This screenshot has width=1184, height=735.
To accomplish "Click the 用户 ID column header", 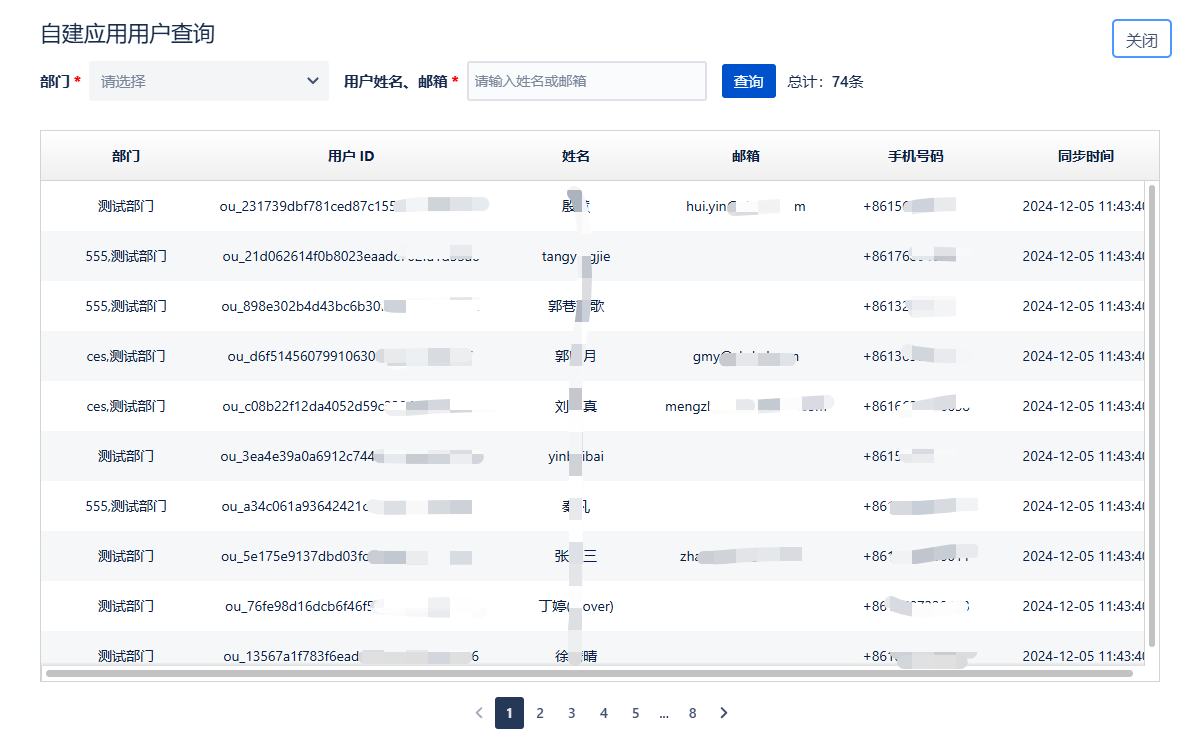I will [x=350, y=156].
